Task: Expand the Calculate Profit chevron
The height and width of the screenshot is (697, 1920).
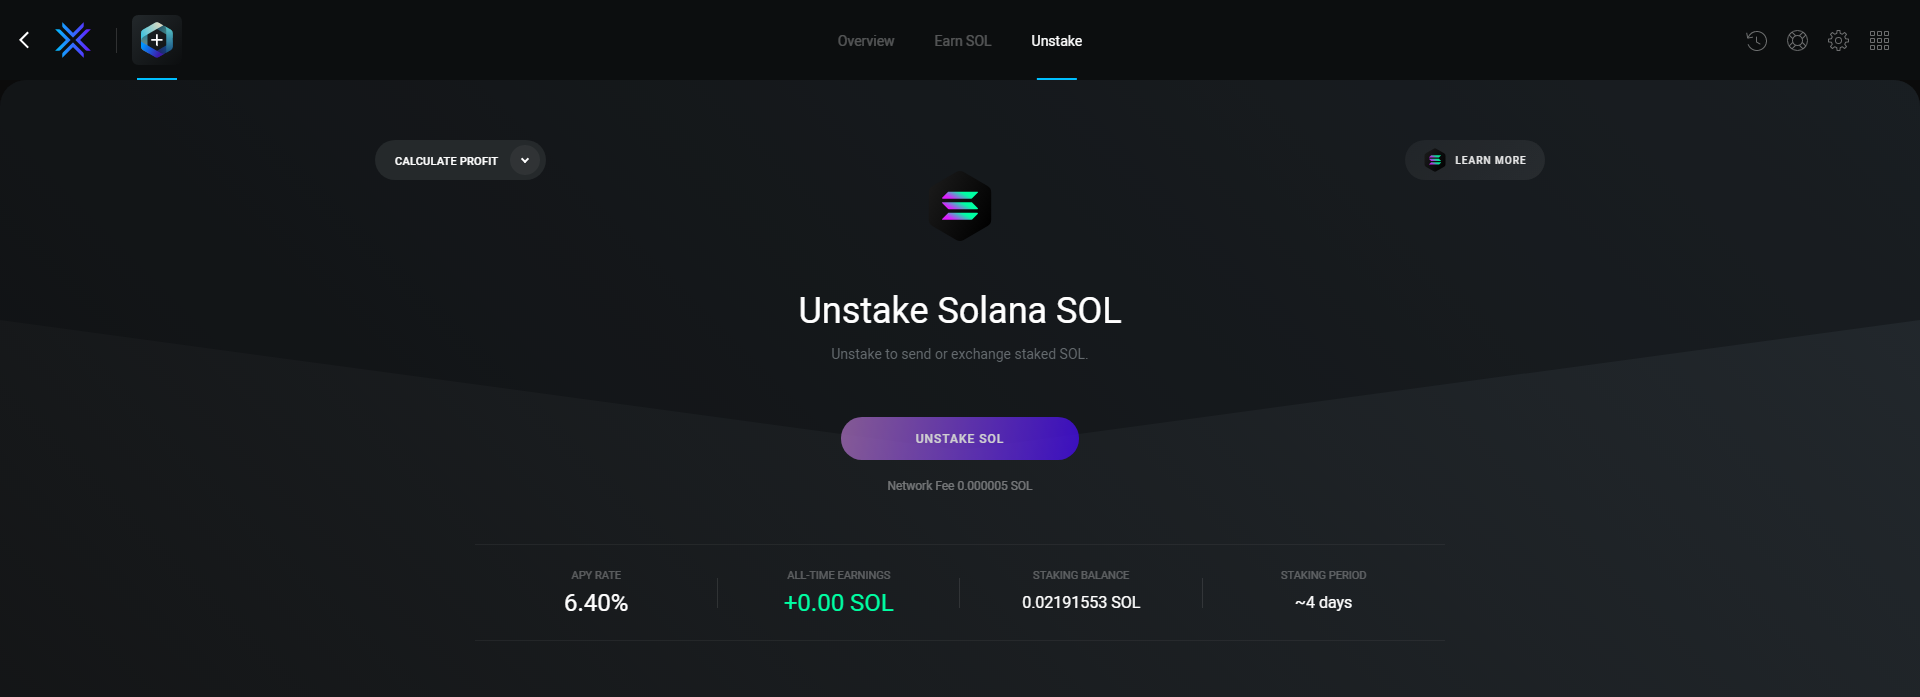Action: tap(525, 160)
